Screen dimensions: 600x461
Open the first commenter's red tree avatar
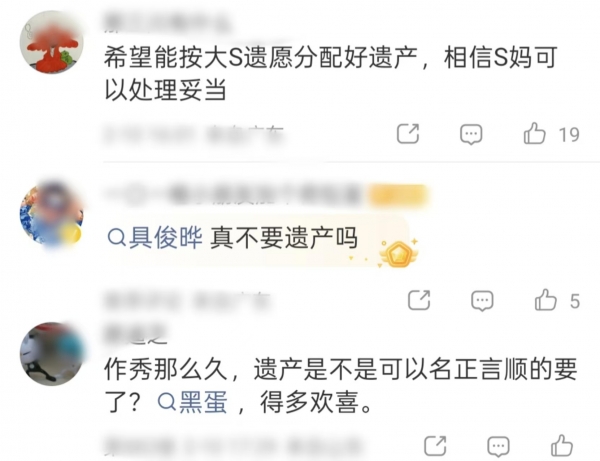(x=52, y=42)
